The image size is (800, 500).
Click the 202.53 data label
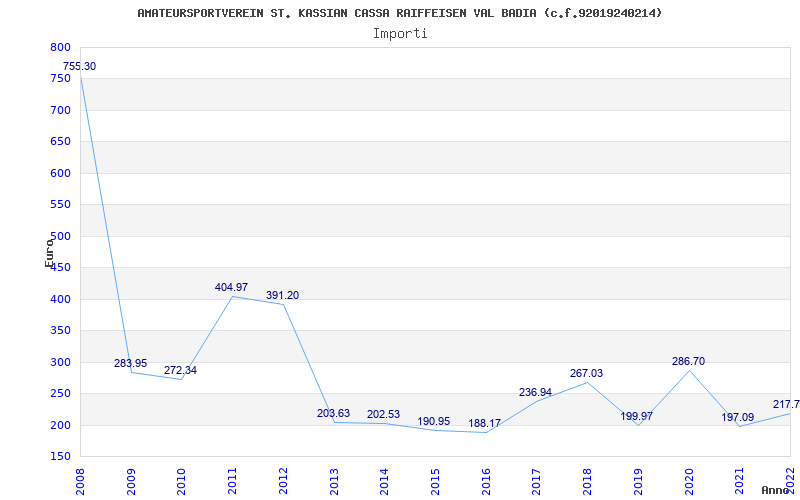tap(383, 414)
